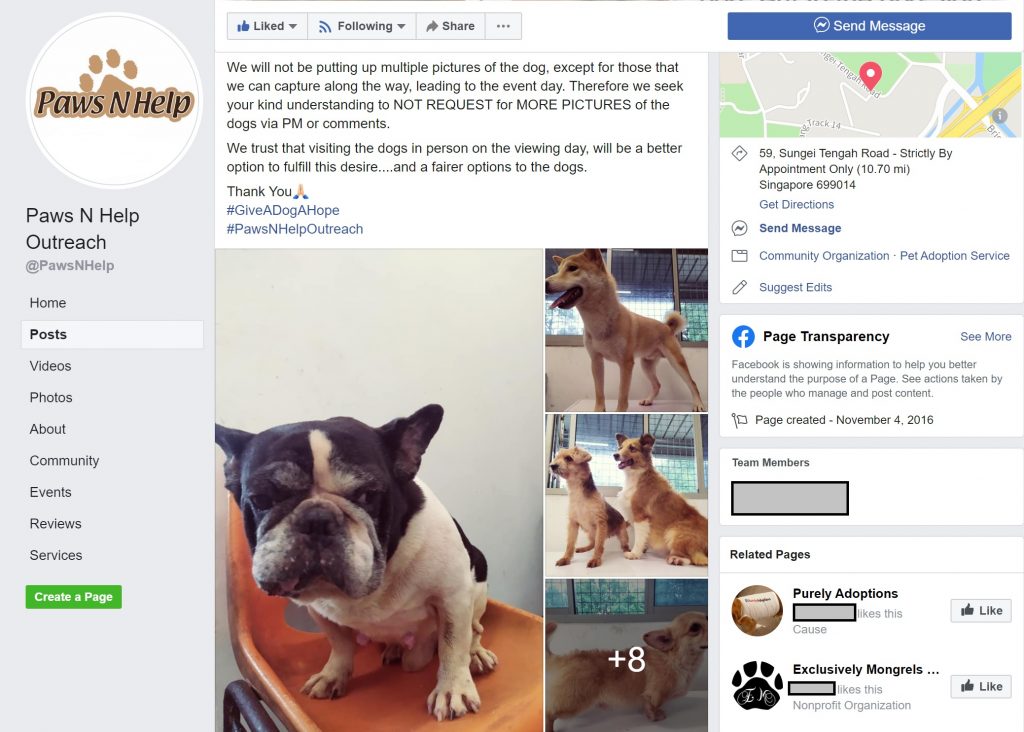Image resolution: width=1024 pixels, height=732 pixels.
Task: Go to the Photos section in sidebar
Action: point(51,398)
